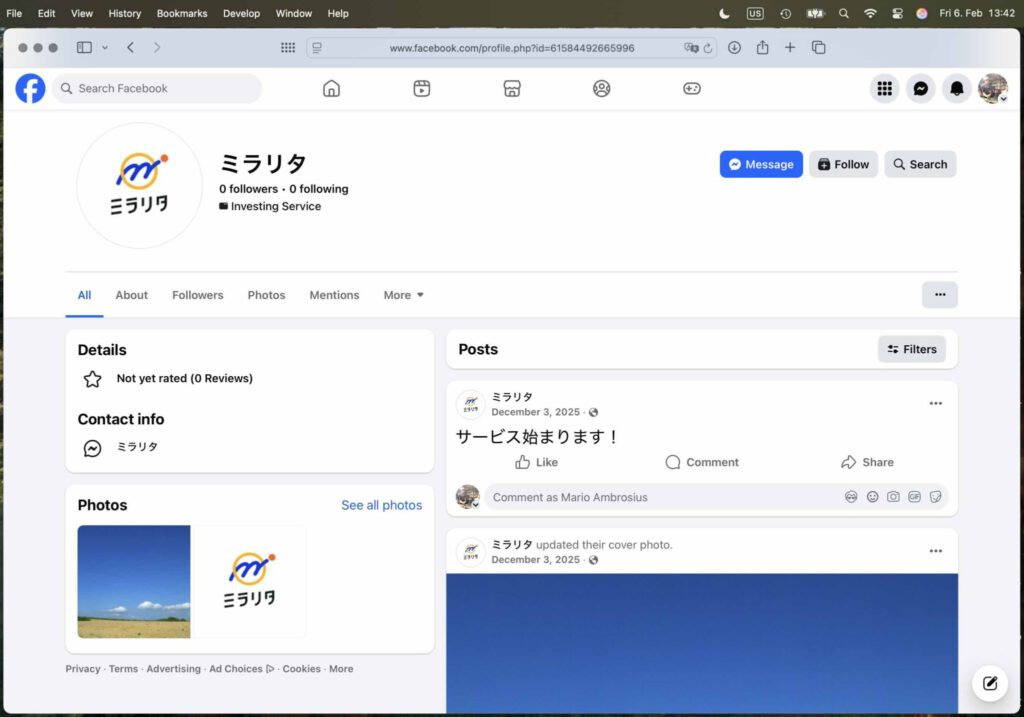
Task: Open the Bookmarks menu in menu bar
Action: coord(182,13)
